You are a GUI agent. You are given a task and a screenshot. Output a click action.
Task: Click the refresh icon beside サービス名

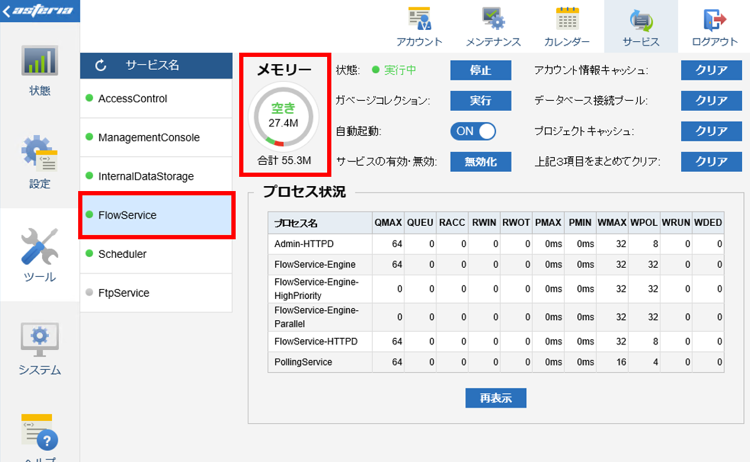[x=100, y=66]
